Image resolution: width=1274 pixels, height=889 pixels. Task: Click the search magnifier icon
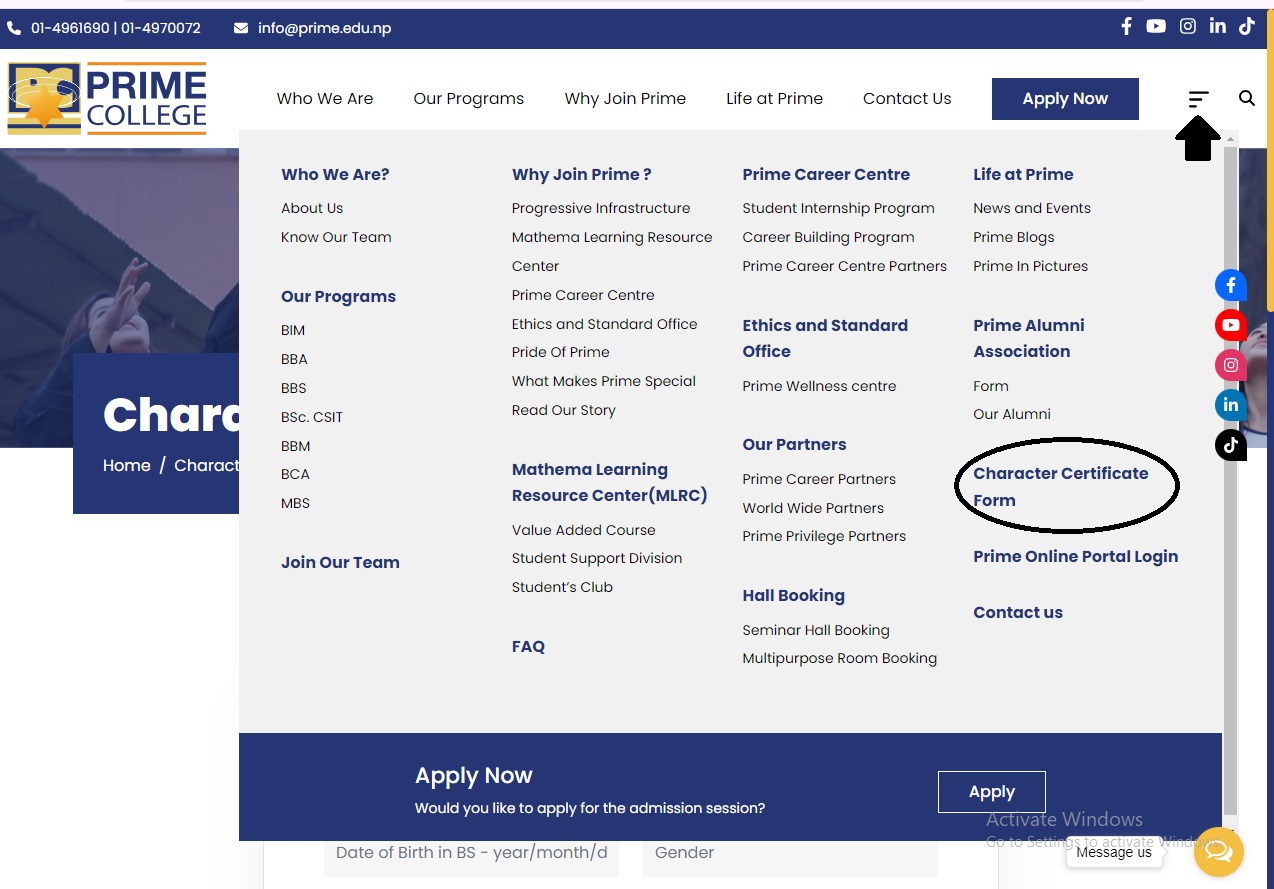[x=1246, y=98]
